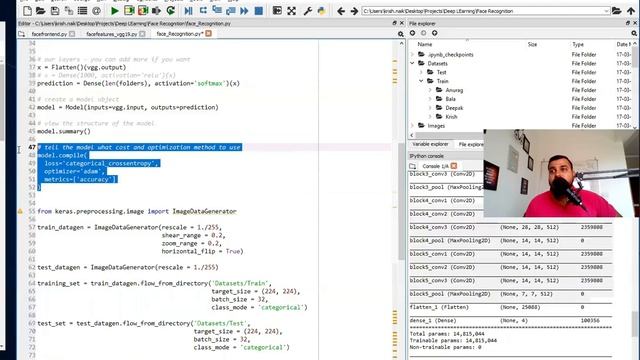Image resolution: width=640 pixels, height=360 pixels.
Task: Click editor browse tabs icon
Action: pos(22,34)
